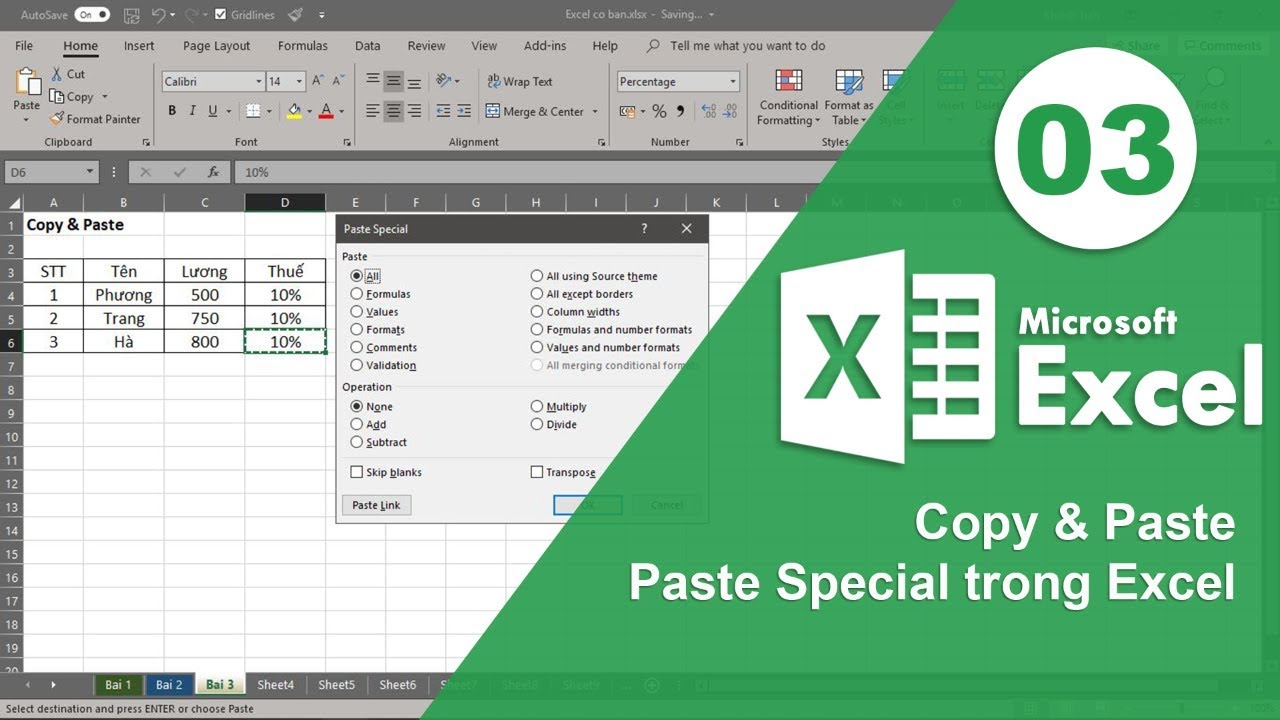The image size is (1280, 720).
Task: Select the Formats paste option
Action: coord(357,330)
